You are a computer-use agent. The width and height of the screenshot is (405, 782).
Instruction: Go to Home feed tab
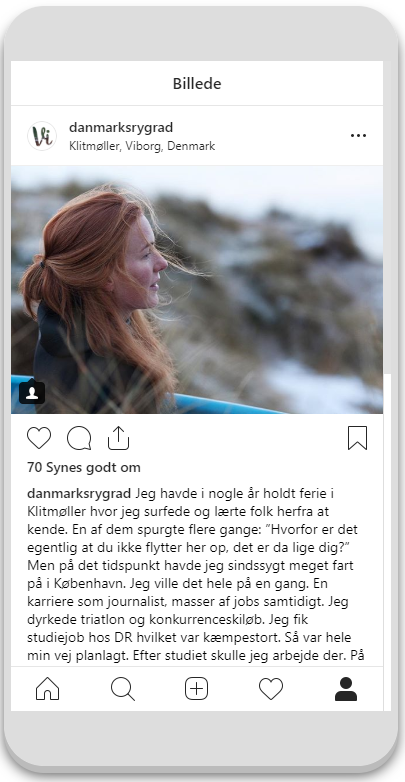point(47,689)
